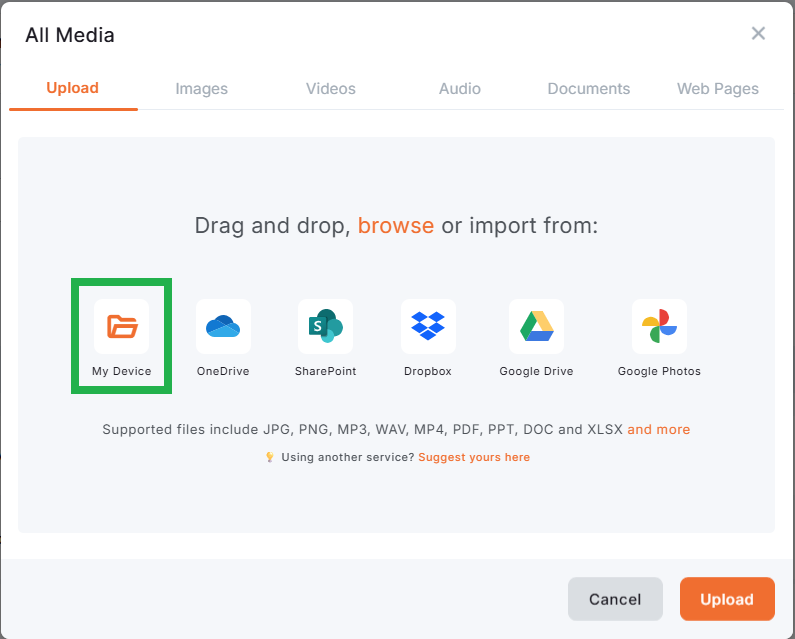Close the All Media dialog
This screenshot has width=795, height=639.
pyautogui.click(x=758, y=34)
